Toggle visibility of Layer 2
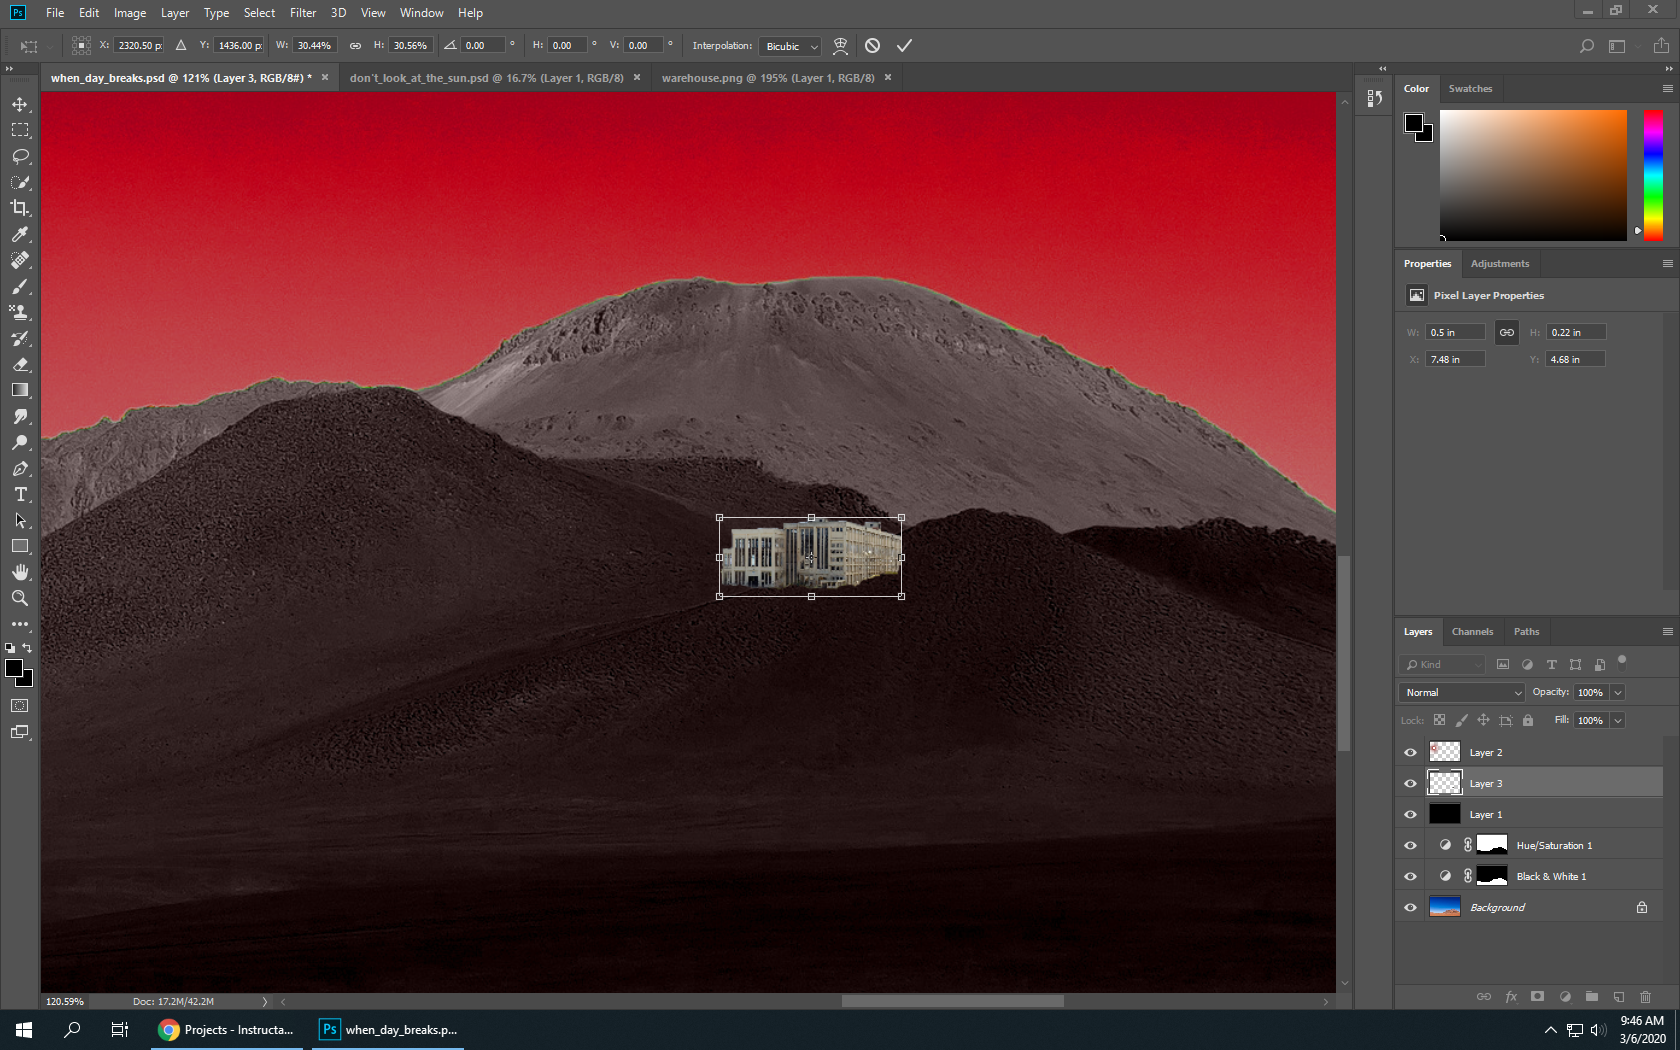This screenshot has height=1050, width=1680. point(1410,753)
